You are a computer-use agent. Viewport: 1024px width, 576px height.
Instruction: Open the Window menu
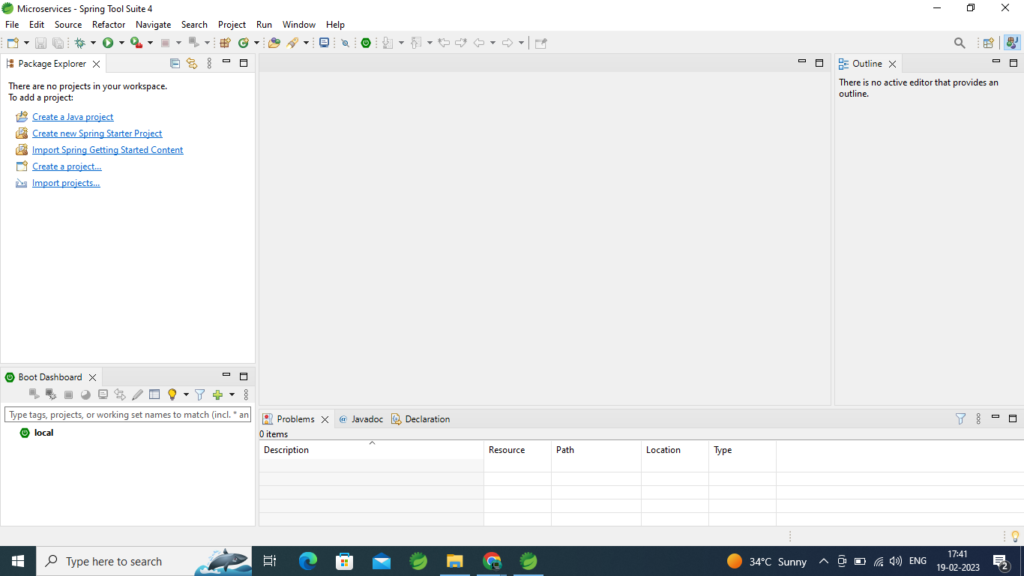[298, 25]
